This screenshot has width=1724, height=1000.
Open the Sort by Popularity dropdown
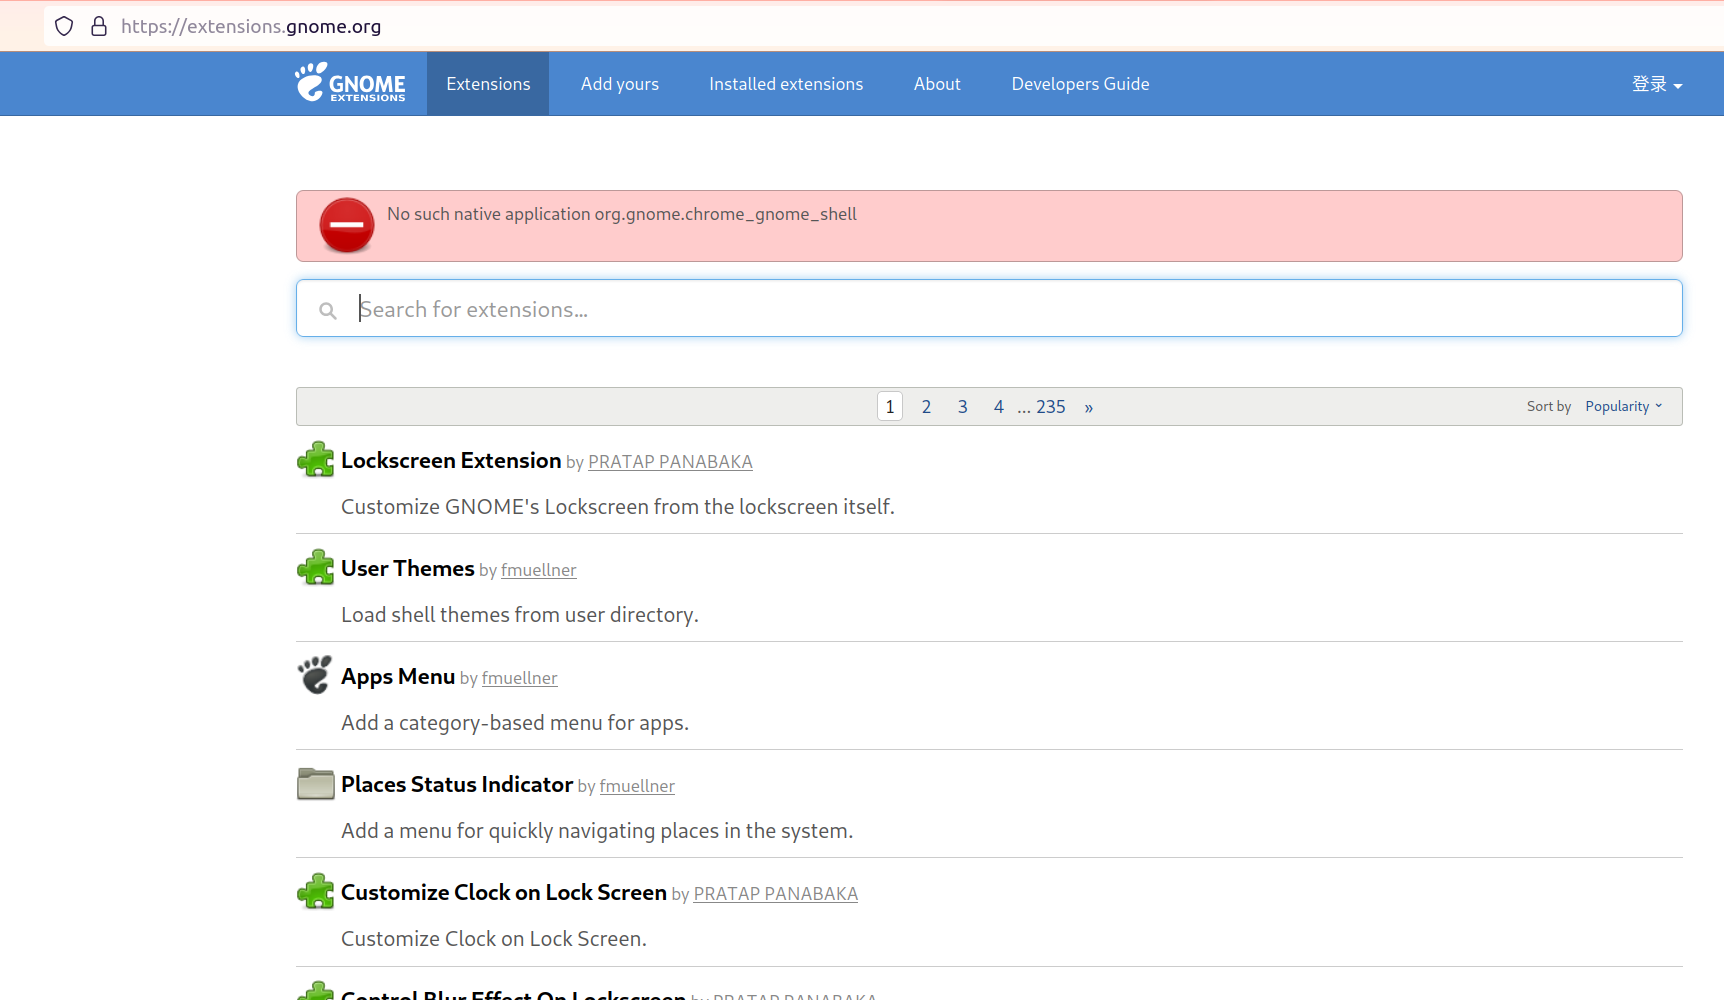tap(1624, 406)
